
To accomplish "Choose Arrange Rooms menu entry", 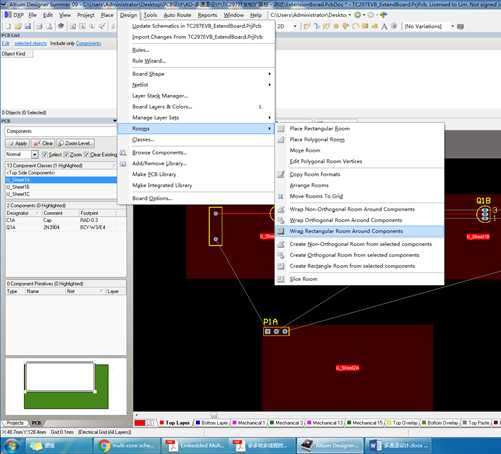I will coord(359,185).
